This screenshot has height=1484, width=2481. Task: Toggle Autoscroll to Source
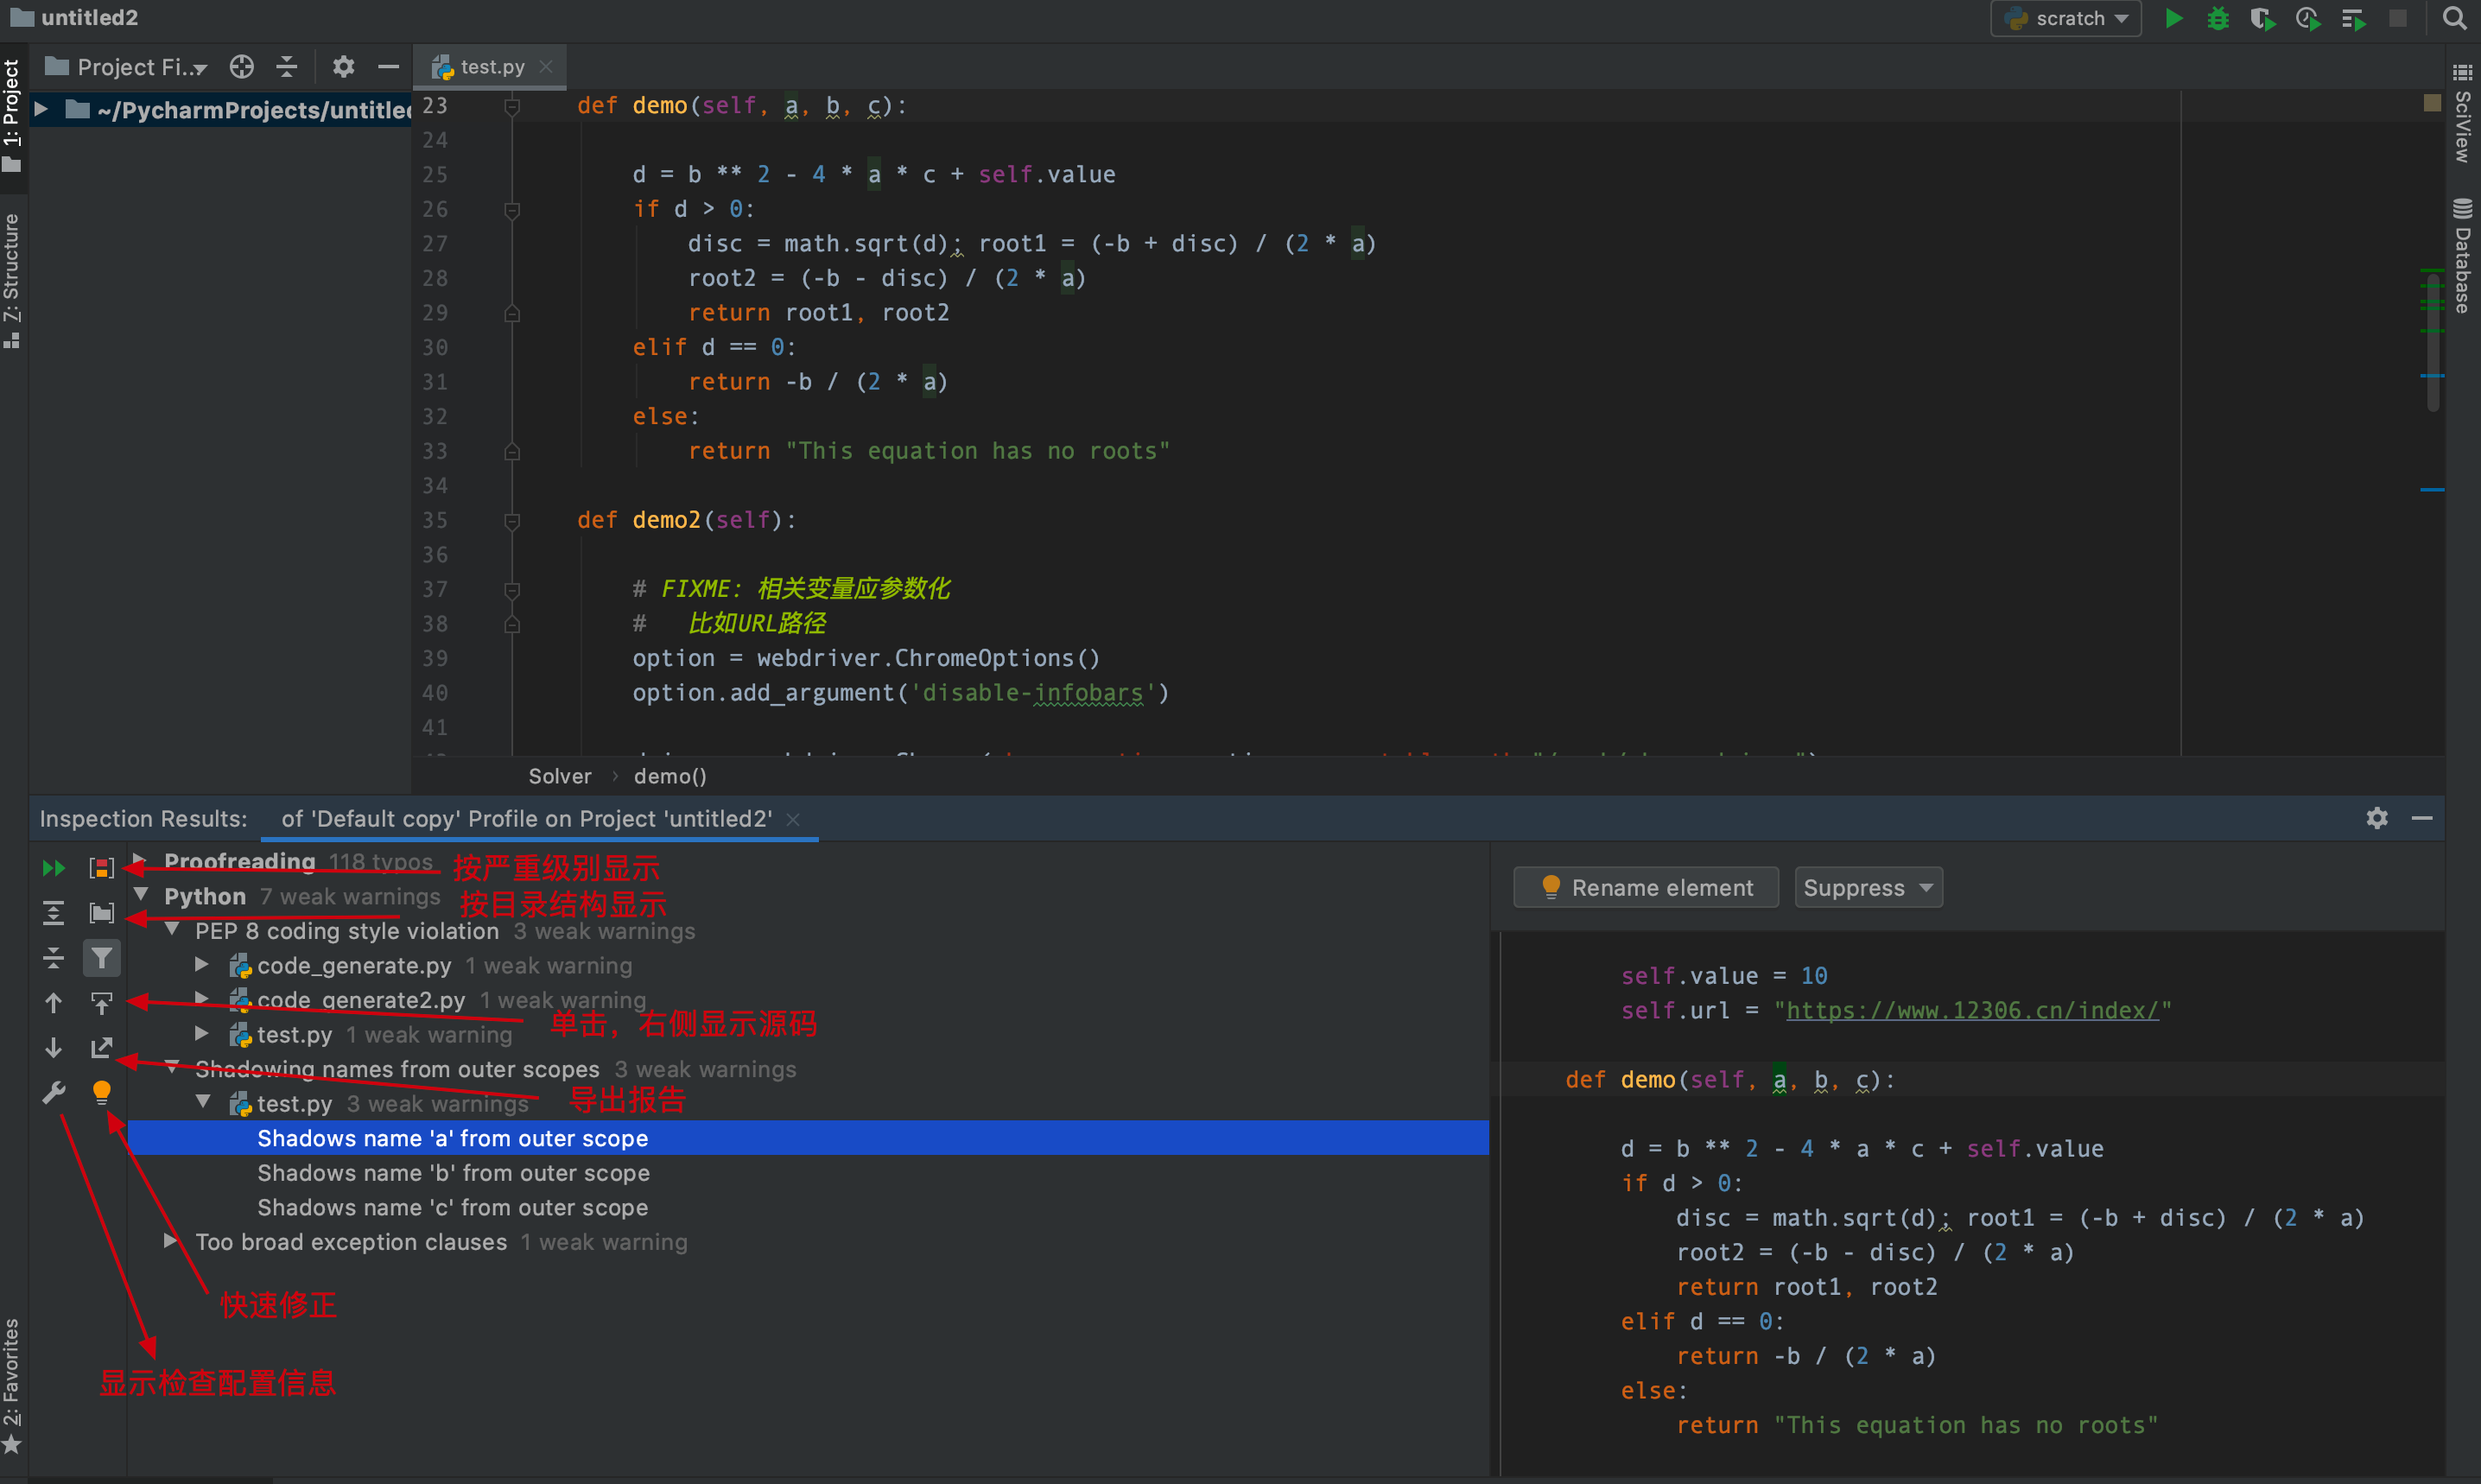coord(101,1003)
